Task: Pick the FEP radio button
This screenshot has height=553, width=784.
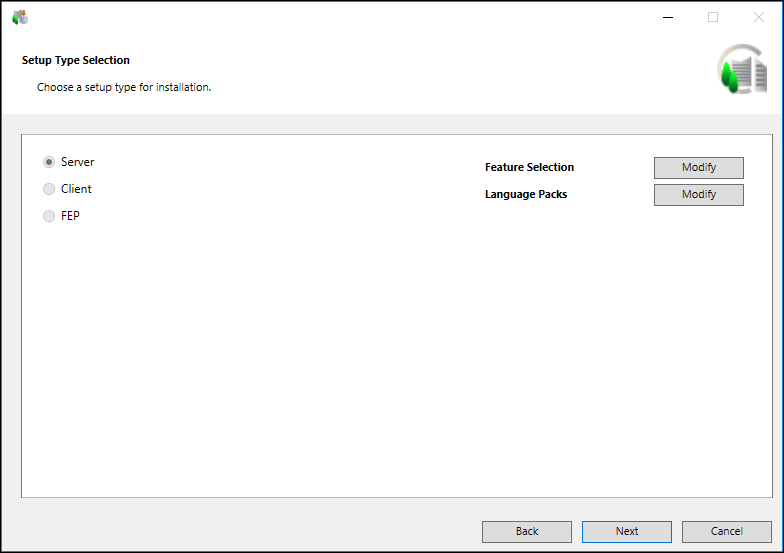Action: click(x=49, y=216)
